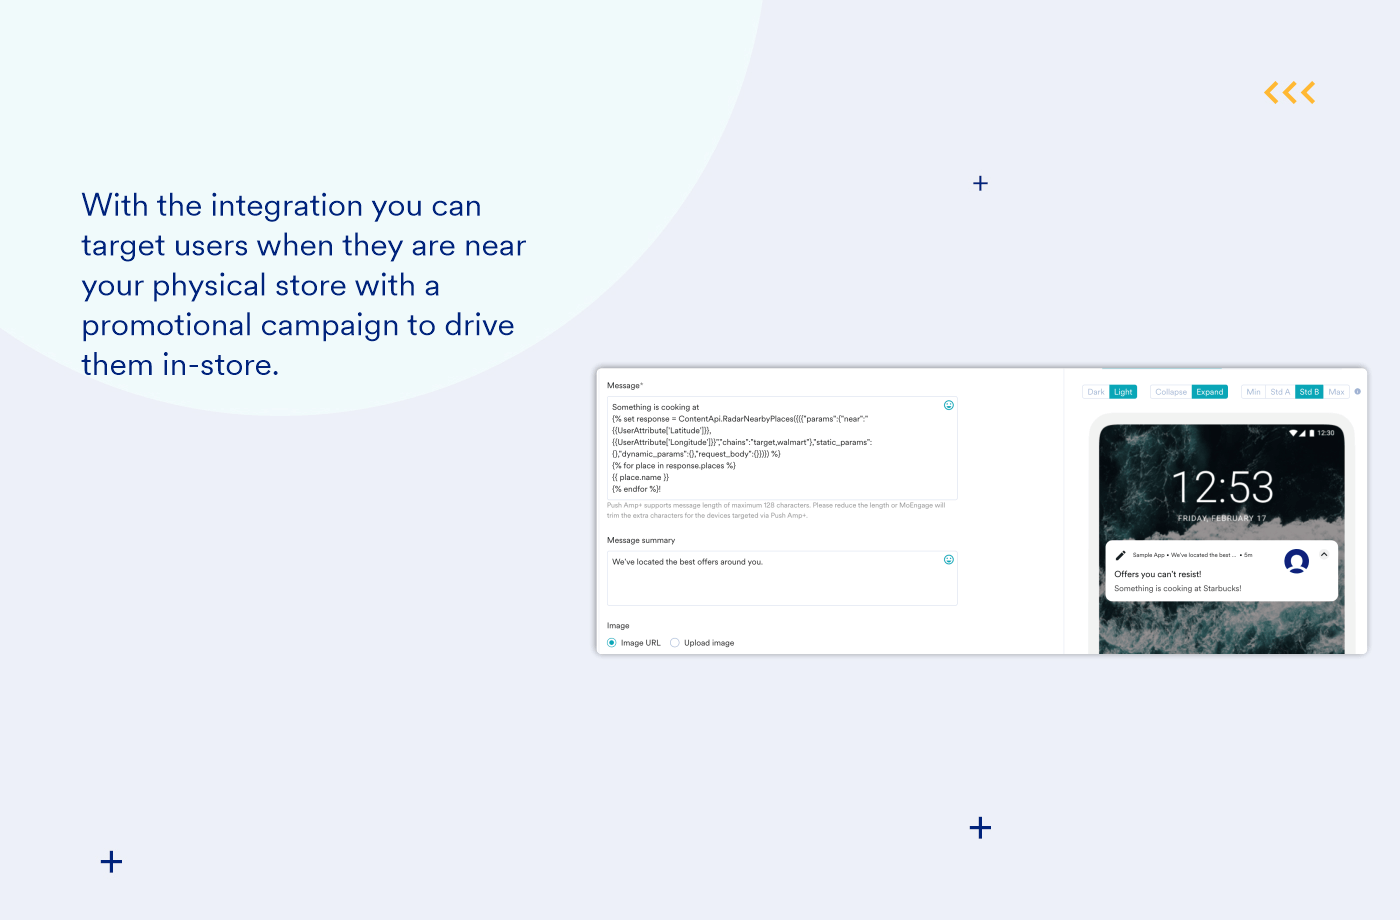
Task: Click the pencil icon in notification preview
Action: [x=1120, y=555]
